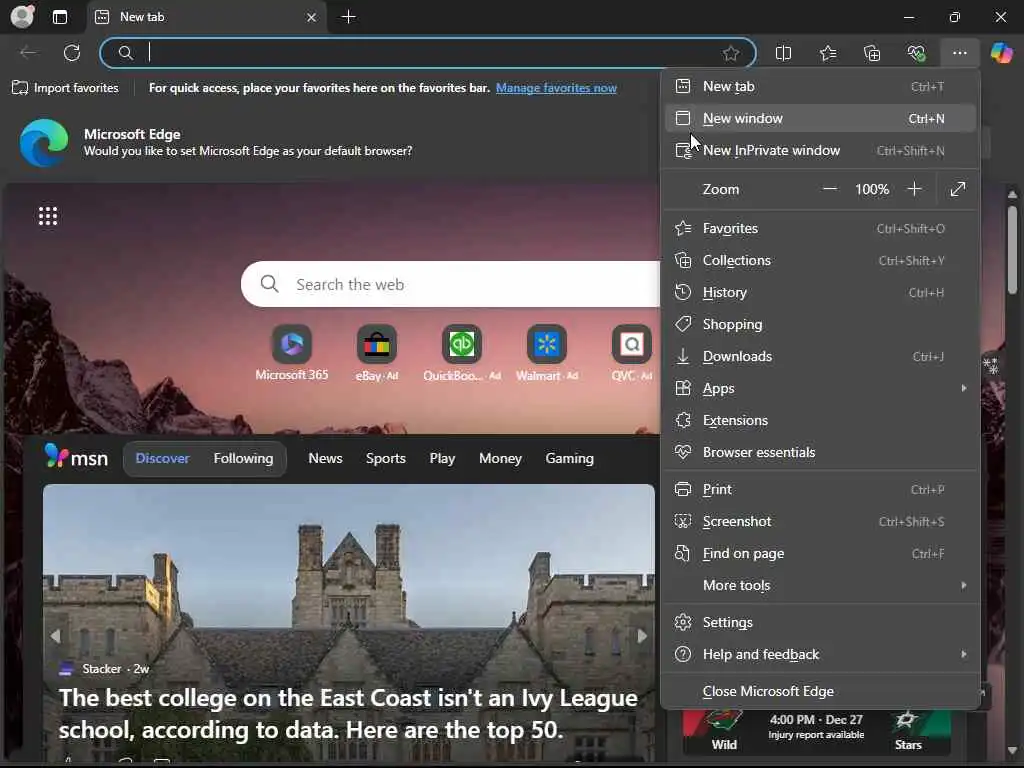
Task: Open Downloads from the menu
Action: (x=820, y=357)
